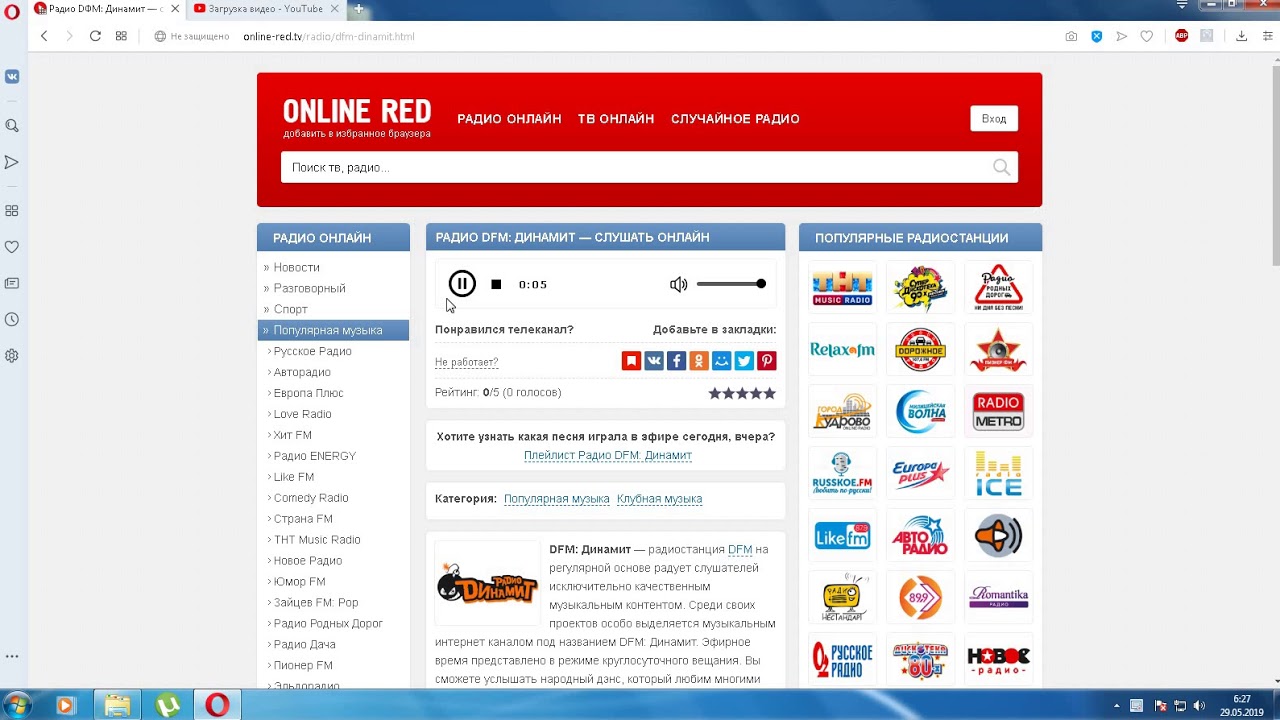Open the search panel in Opera sidebar

[12, 125]
